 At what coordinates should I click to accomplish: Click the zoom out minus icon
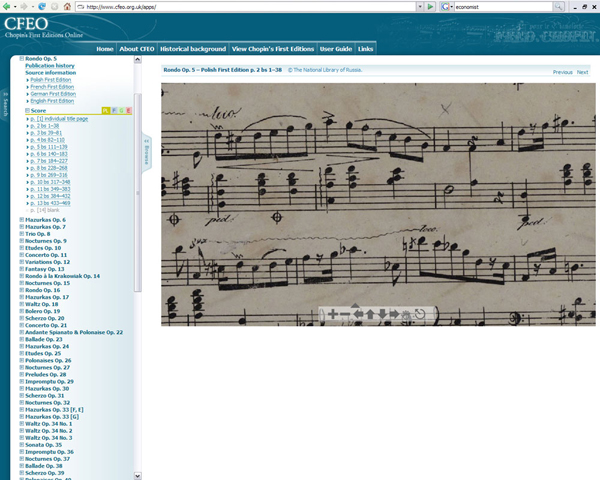[345, 314]
